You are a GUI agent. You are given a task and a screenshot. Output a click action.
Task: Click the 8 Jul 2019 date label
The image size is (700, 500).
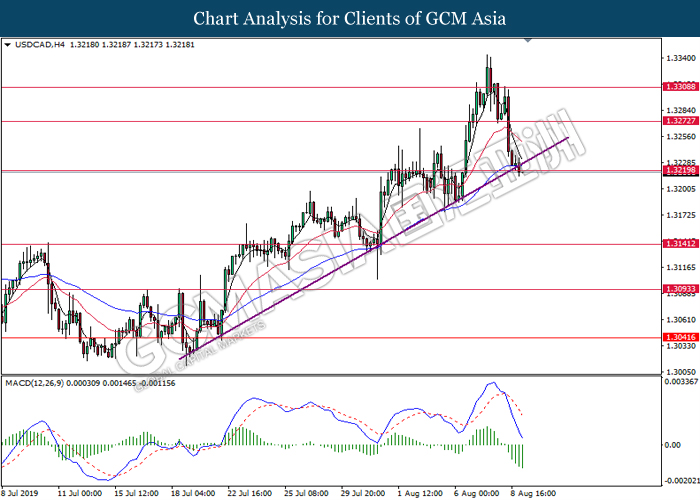(22, 493)
